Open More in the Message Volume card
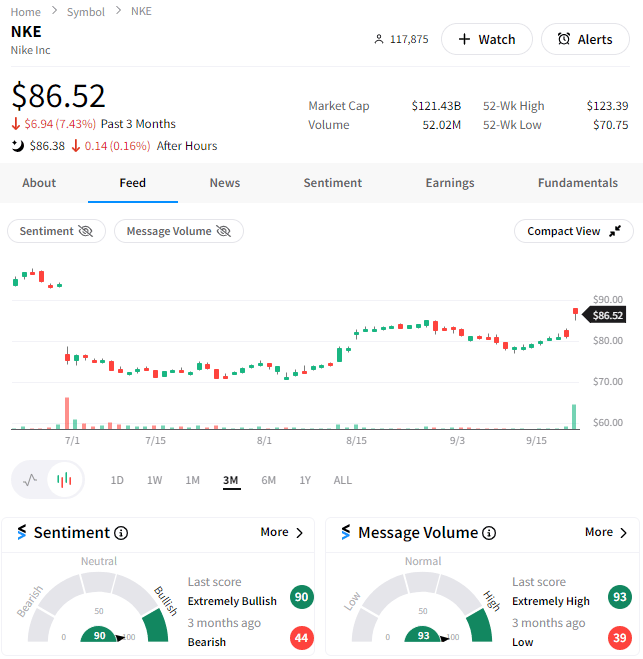 pos(606,532)
